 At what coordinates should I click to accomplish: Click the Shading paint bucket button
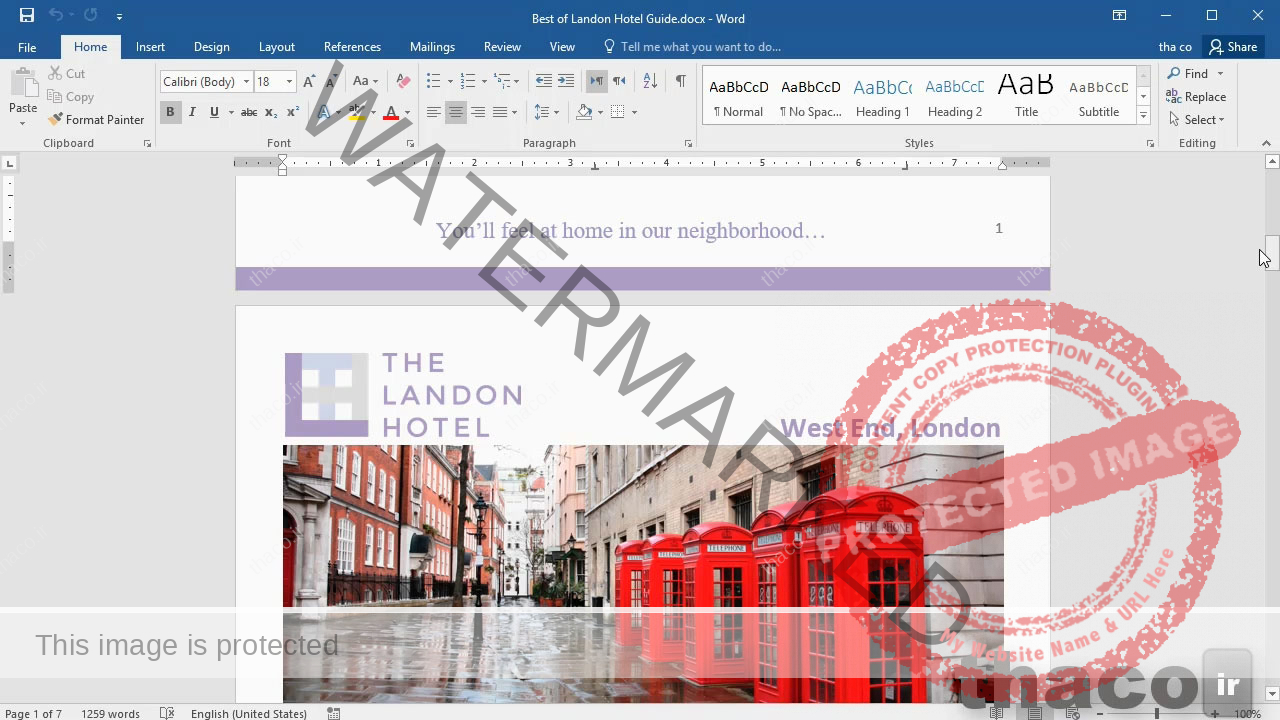[x=584, y=112]
